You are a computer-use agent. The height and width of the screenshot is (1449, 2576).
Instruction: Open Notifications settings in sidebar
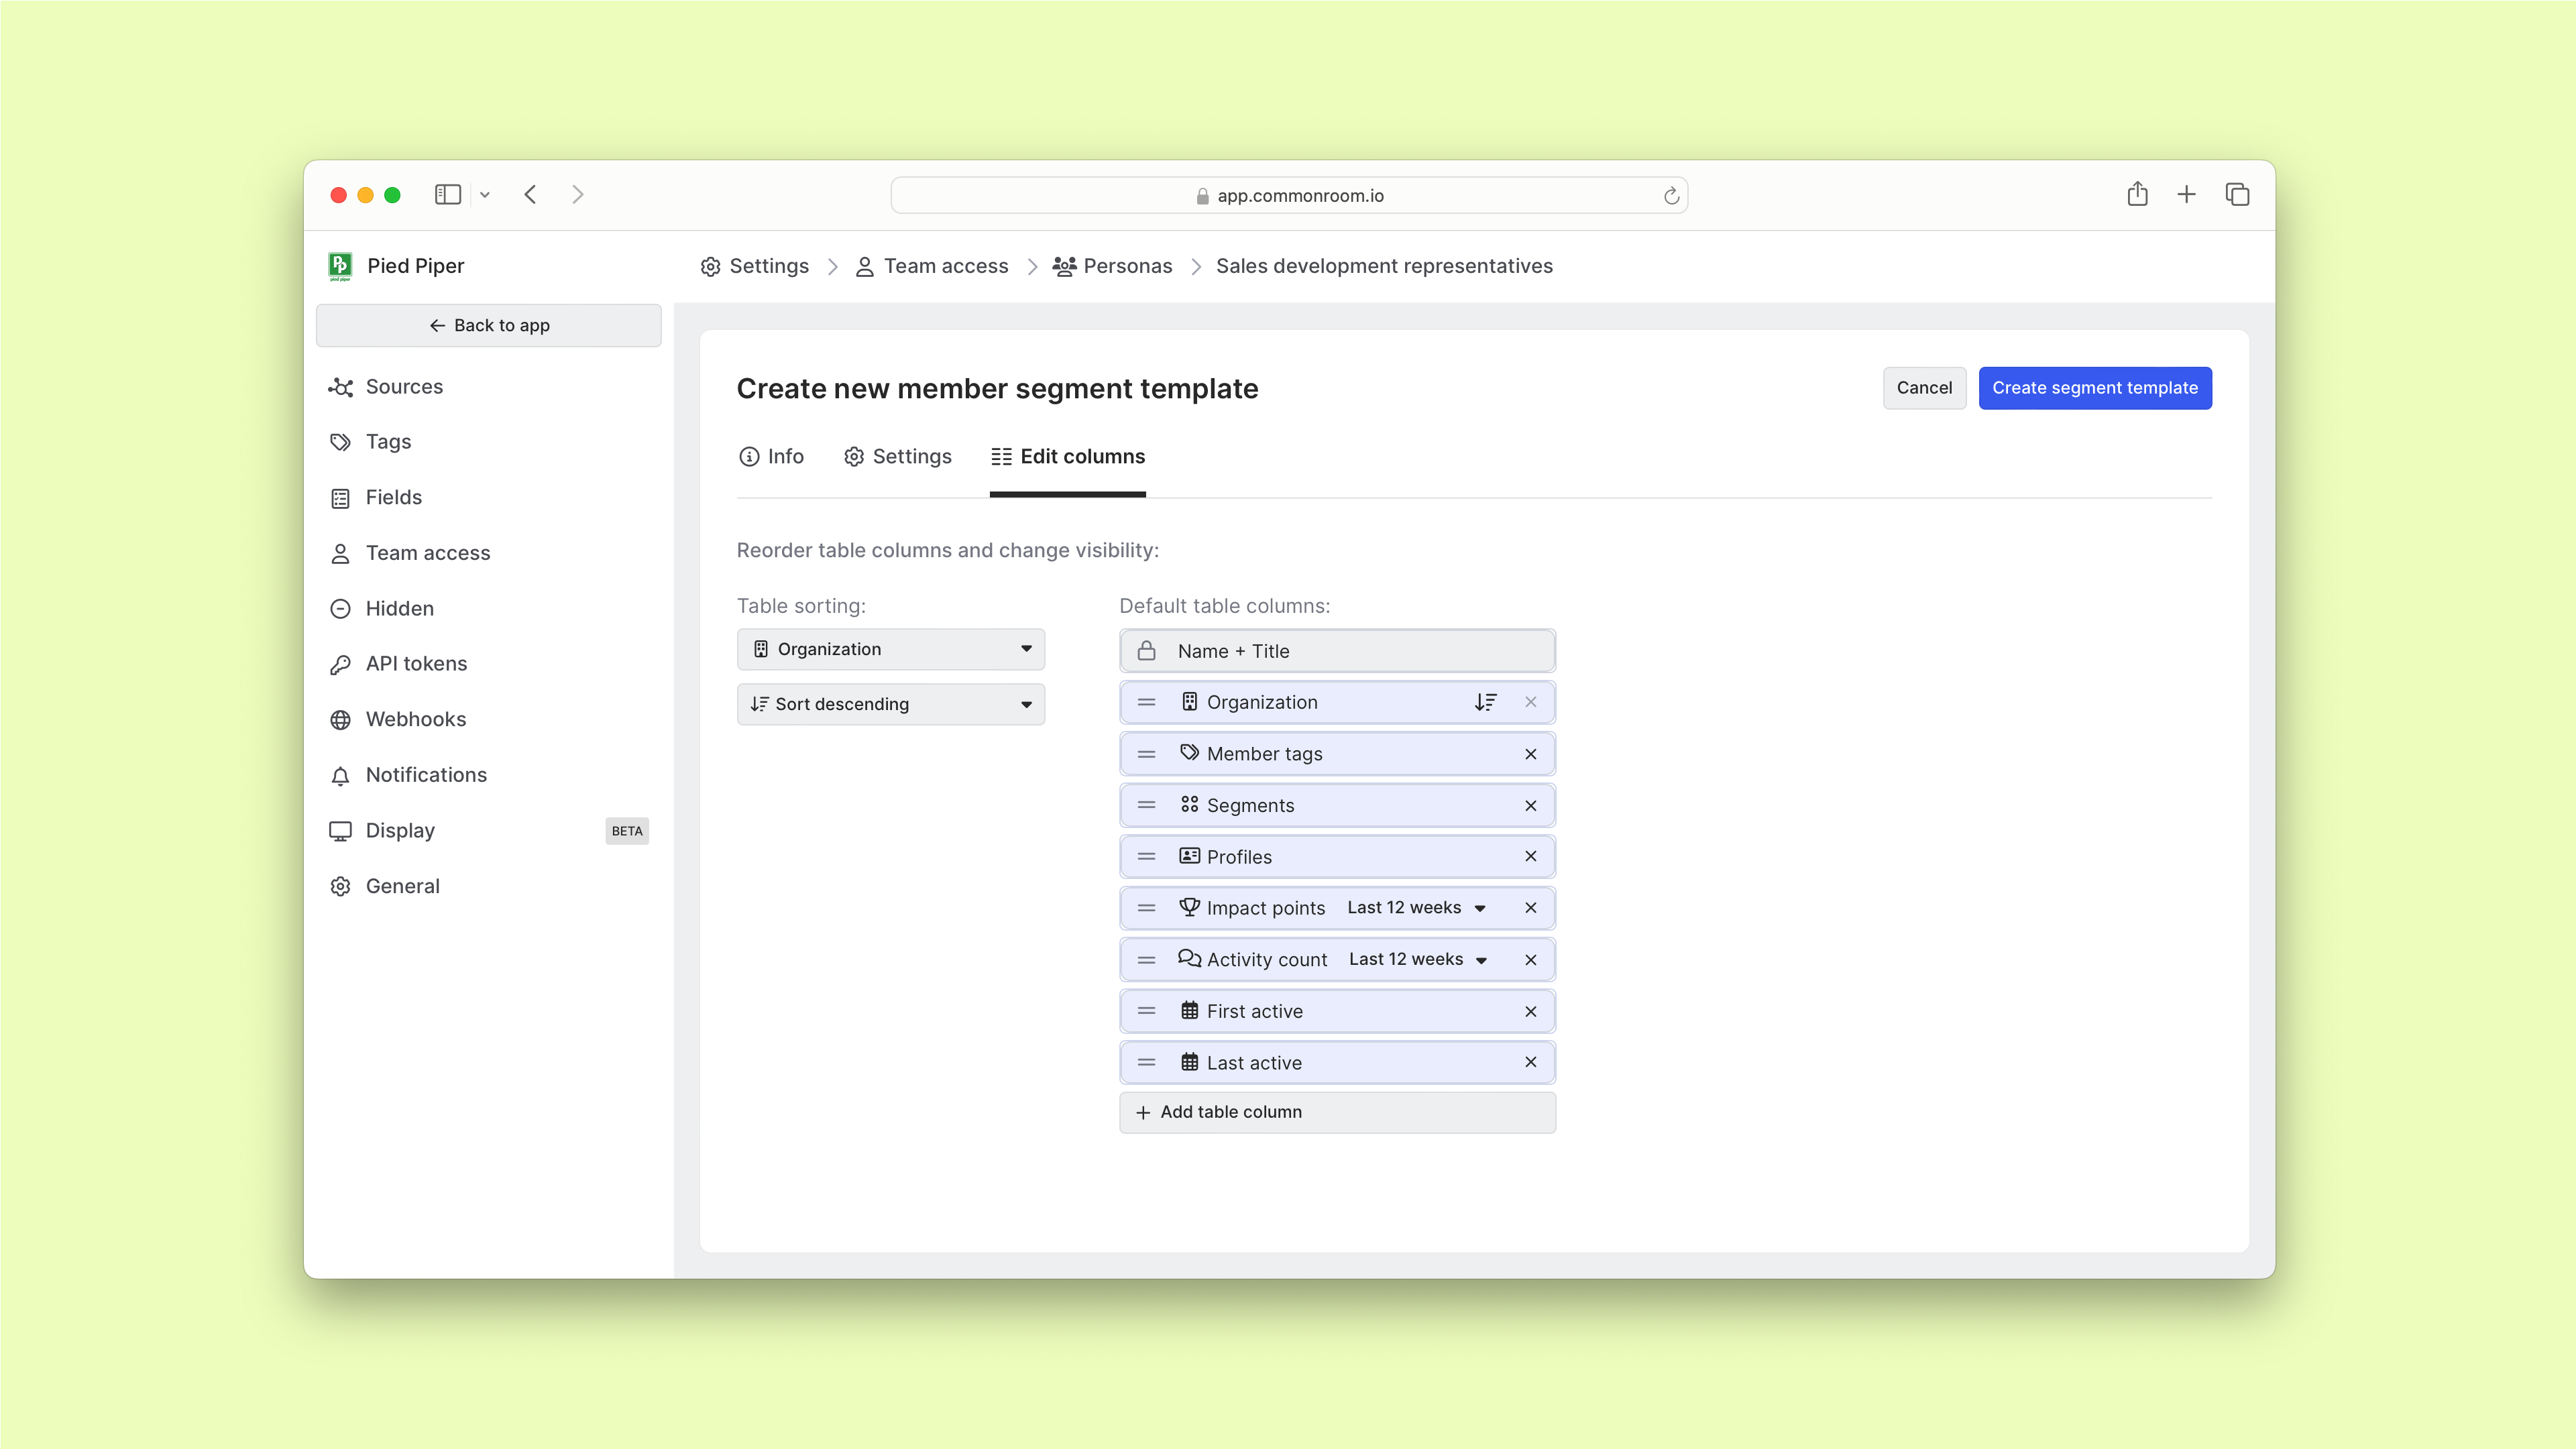(x=426, y=774)
